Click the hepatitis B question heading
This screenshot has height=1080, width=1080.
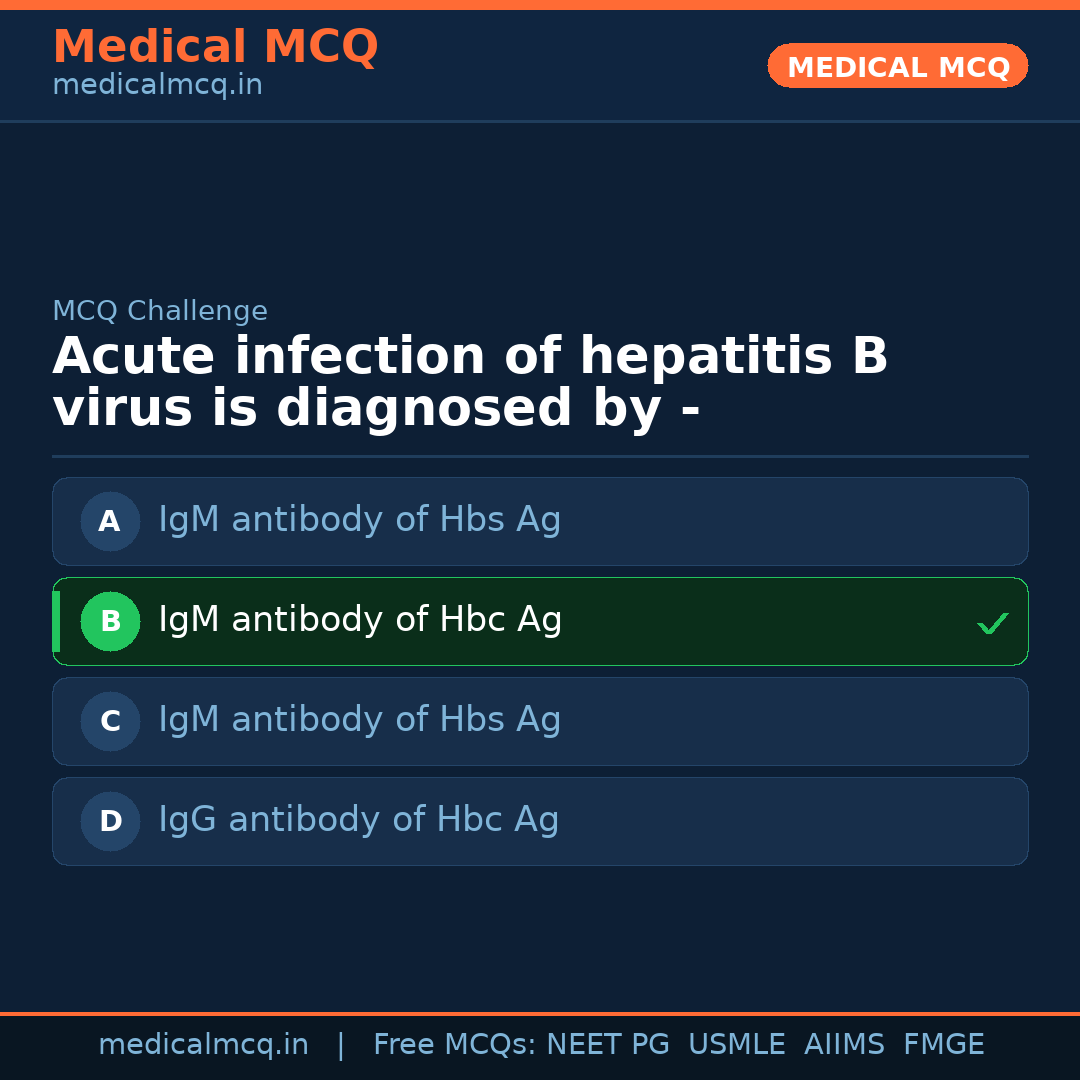pyautogui.click(x=470, y=383)
